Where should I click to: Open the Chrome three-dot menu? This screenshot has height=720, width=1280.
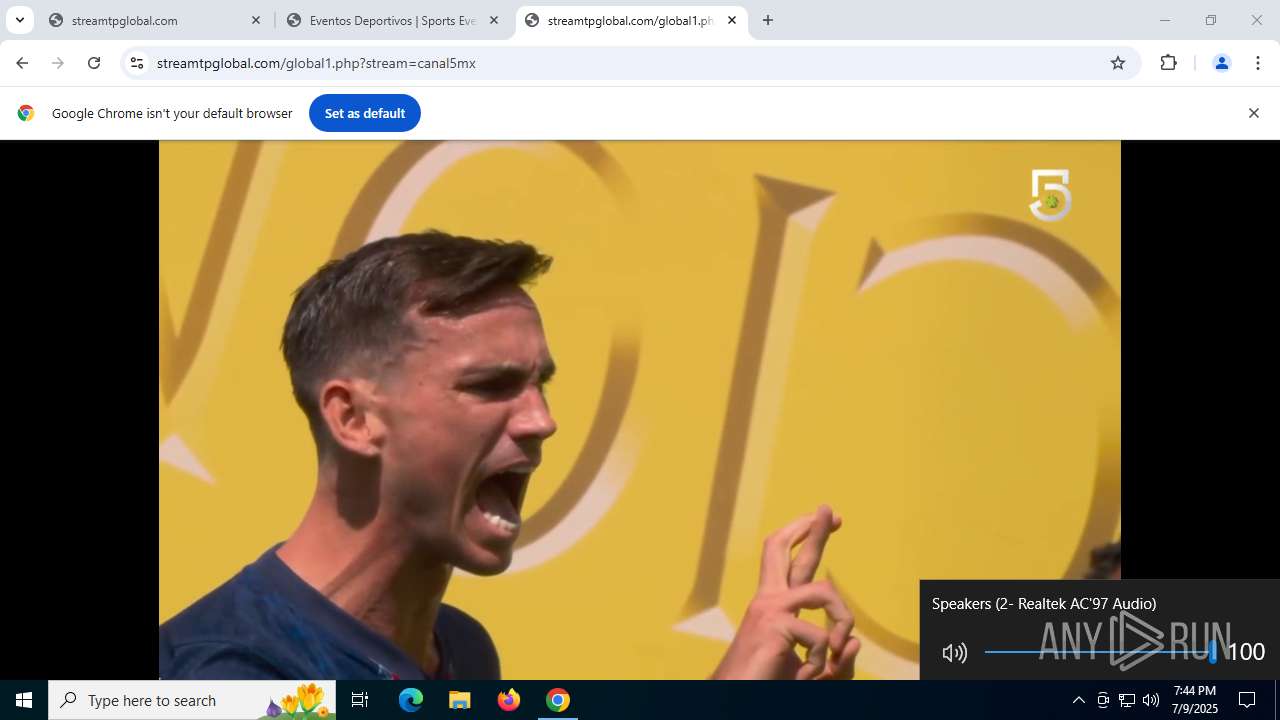click(1257, 63)
